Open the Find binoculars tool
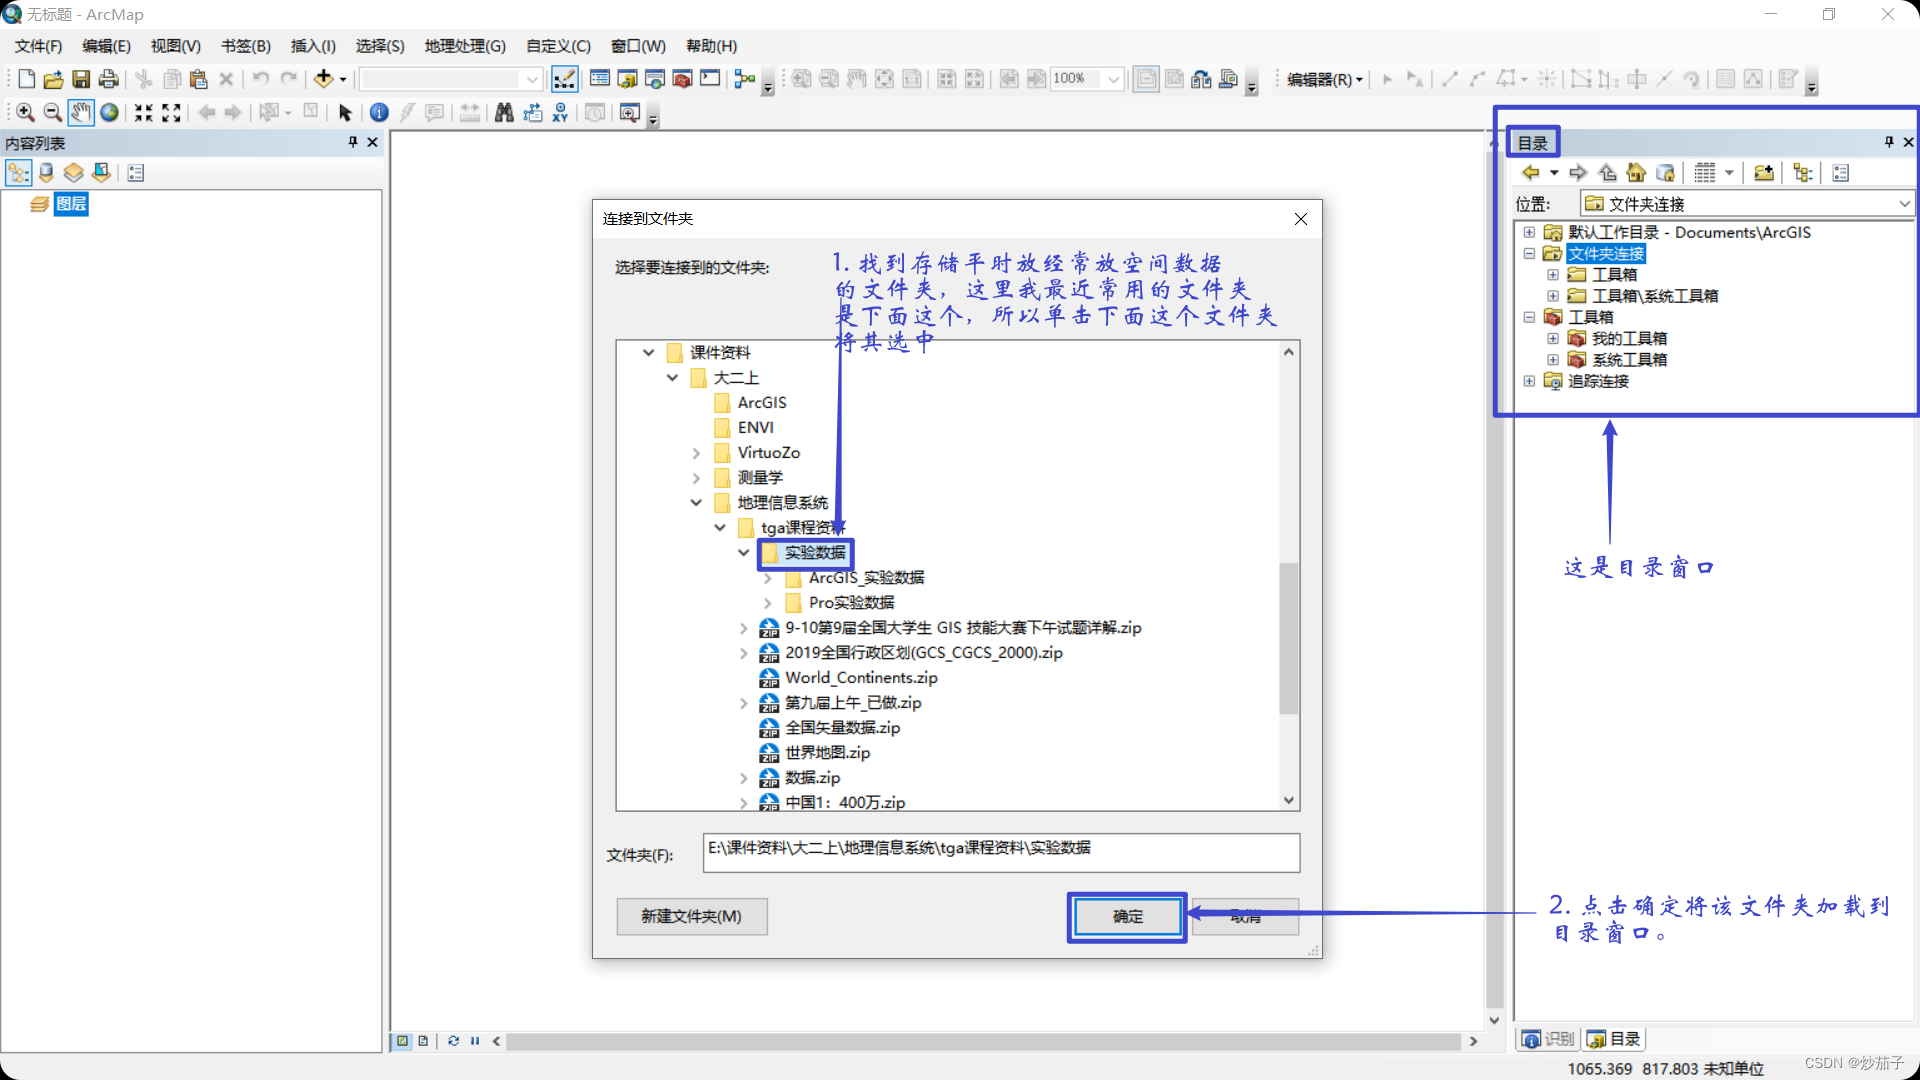The height and width of the screenshot is (1080, 1920). [504, 113]
